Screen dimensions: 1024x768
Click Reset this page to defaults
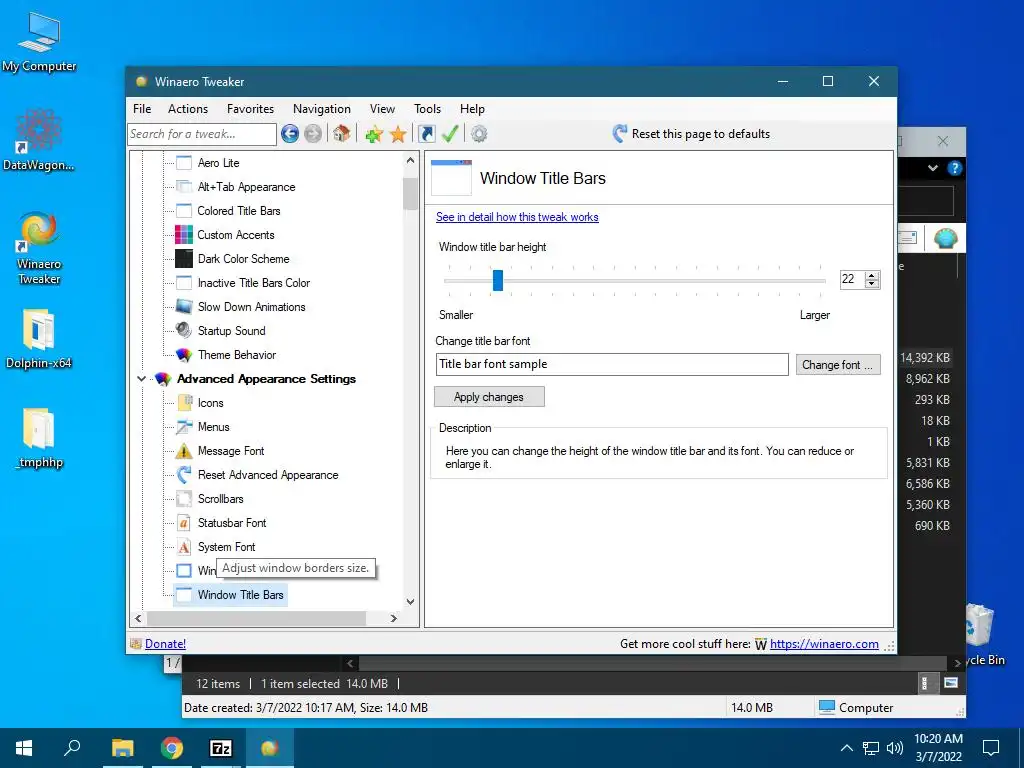tap(691, 134)
